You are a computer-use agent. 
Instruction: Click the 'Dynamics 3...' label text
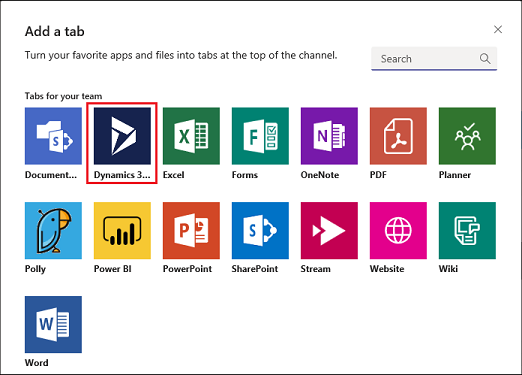click(x=122, y=175)
